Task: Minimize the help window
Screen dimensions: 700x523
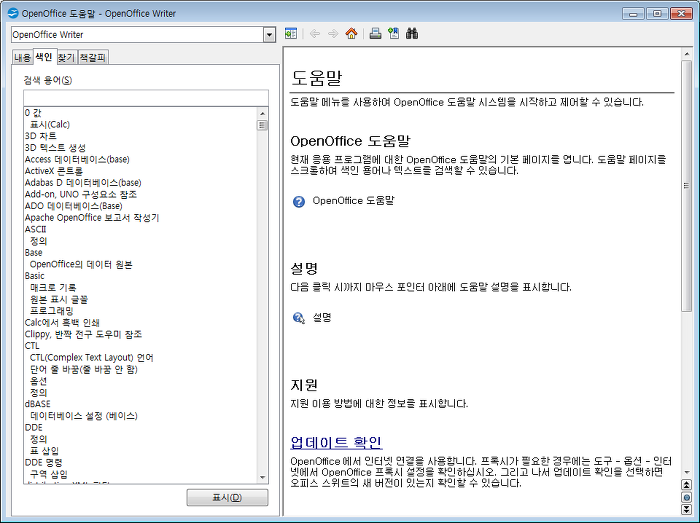Action: (x=633, y=13)
